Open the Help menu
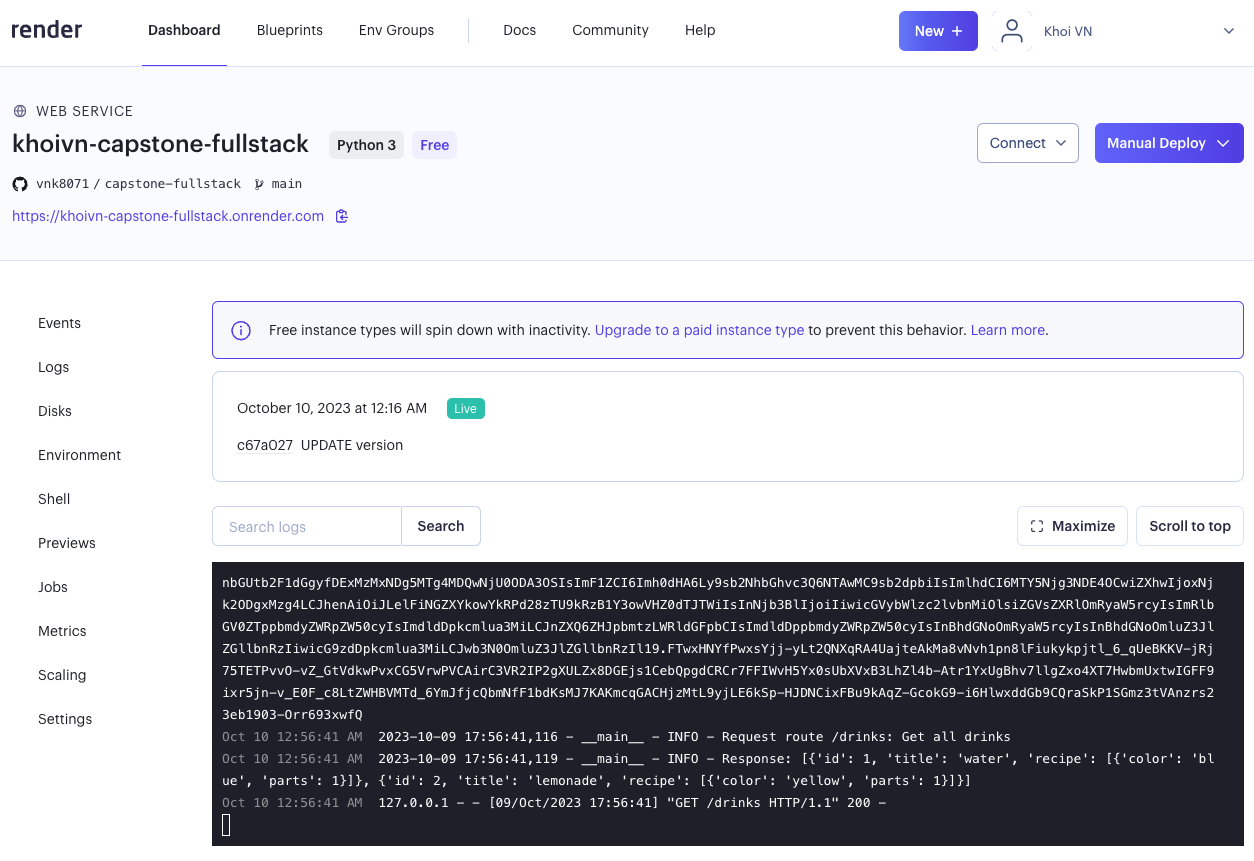This screenshot has width=1254, height=861. click(700, 30)
